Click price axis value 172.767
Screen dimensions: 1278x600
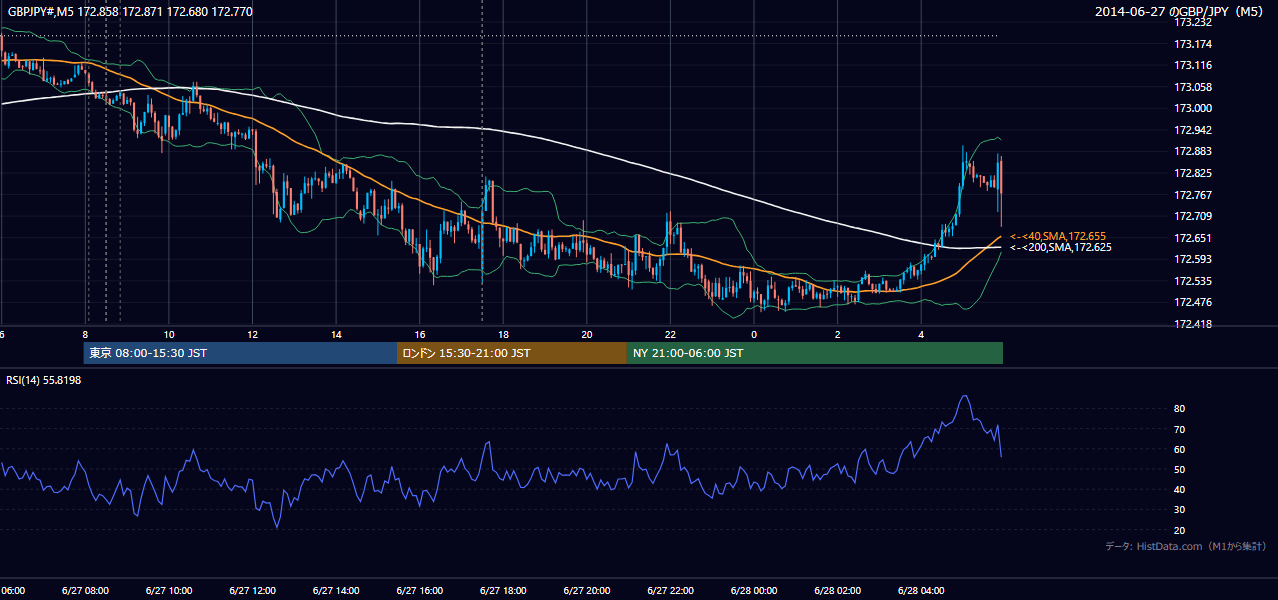point(1193,195)
